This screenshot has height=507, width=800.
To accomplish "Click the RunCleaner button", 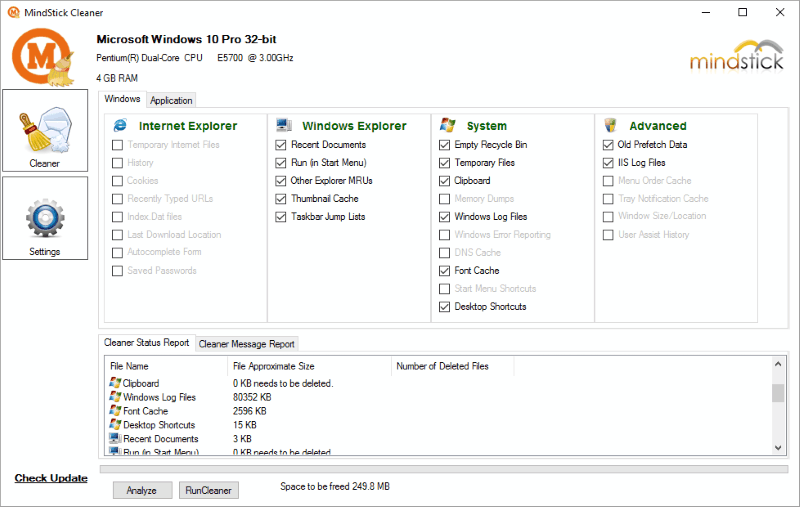I will (x=208, y=490).
